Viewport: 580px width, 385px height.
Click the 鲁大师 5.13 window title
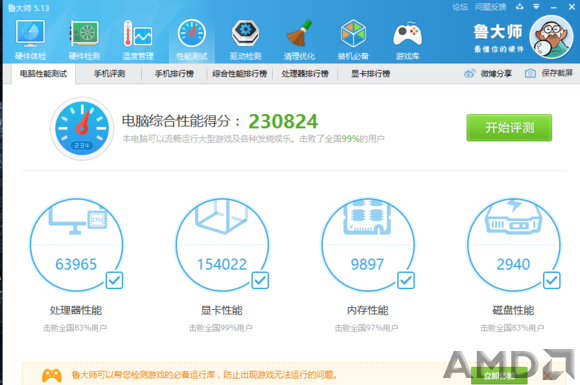28,8
